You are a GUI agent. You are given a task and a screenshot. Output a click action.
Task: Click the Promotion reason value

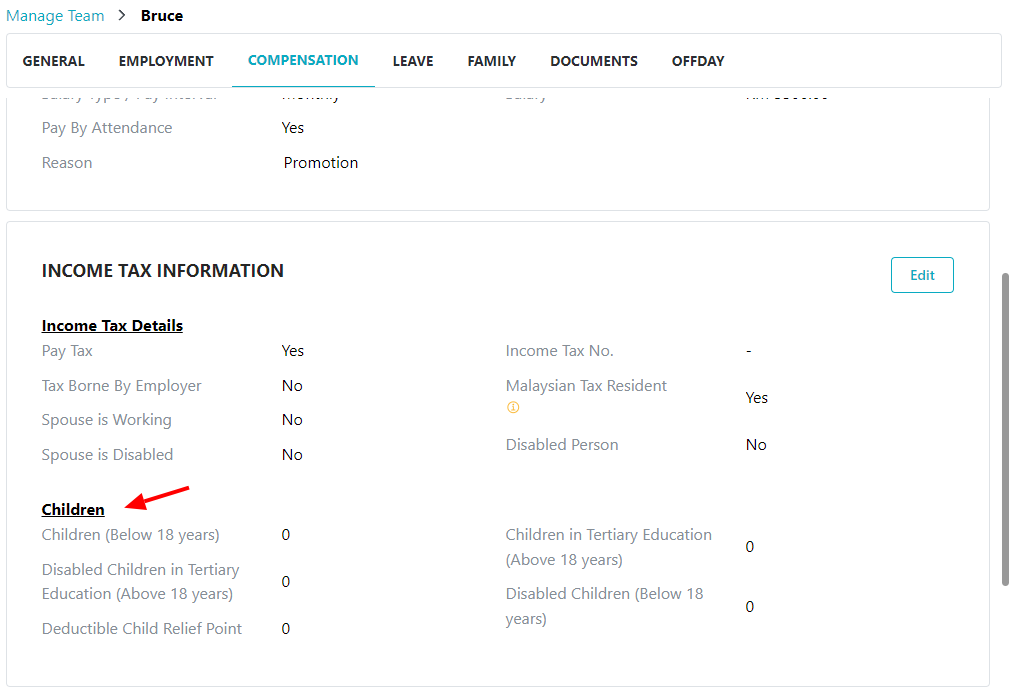320,162
